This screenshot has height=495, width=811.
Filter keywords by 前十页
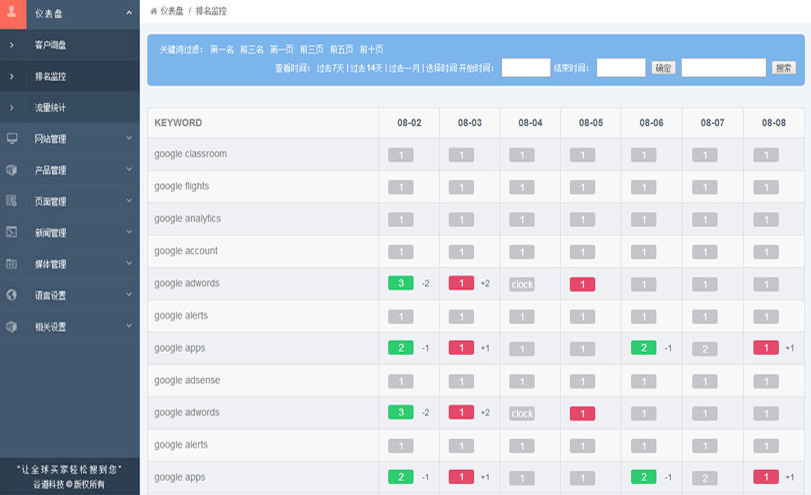[372, 50]
